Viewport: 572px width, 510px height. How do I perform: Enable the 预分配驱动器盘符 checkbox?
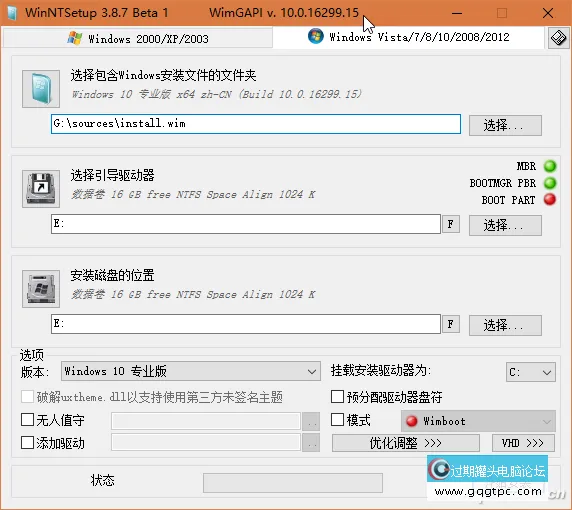[x=337, y=397]
